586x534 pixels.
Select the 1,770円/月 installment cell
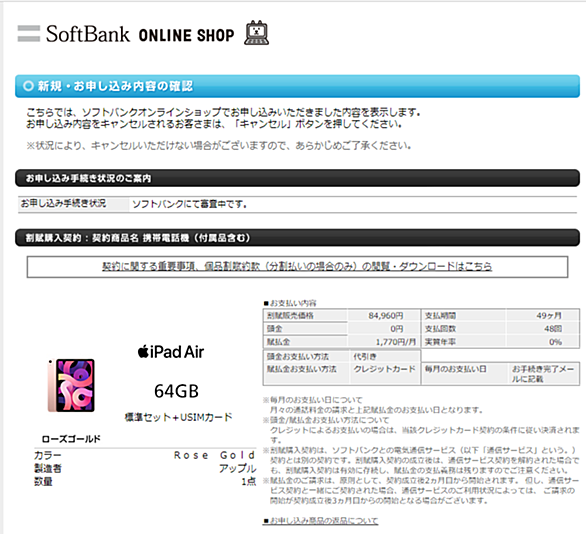tap(384, 342)
